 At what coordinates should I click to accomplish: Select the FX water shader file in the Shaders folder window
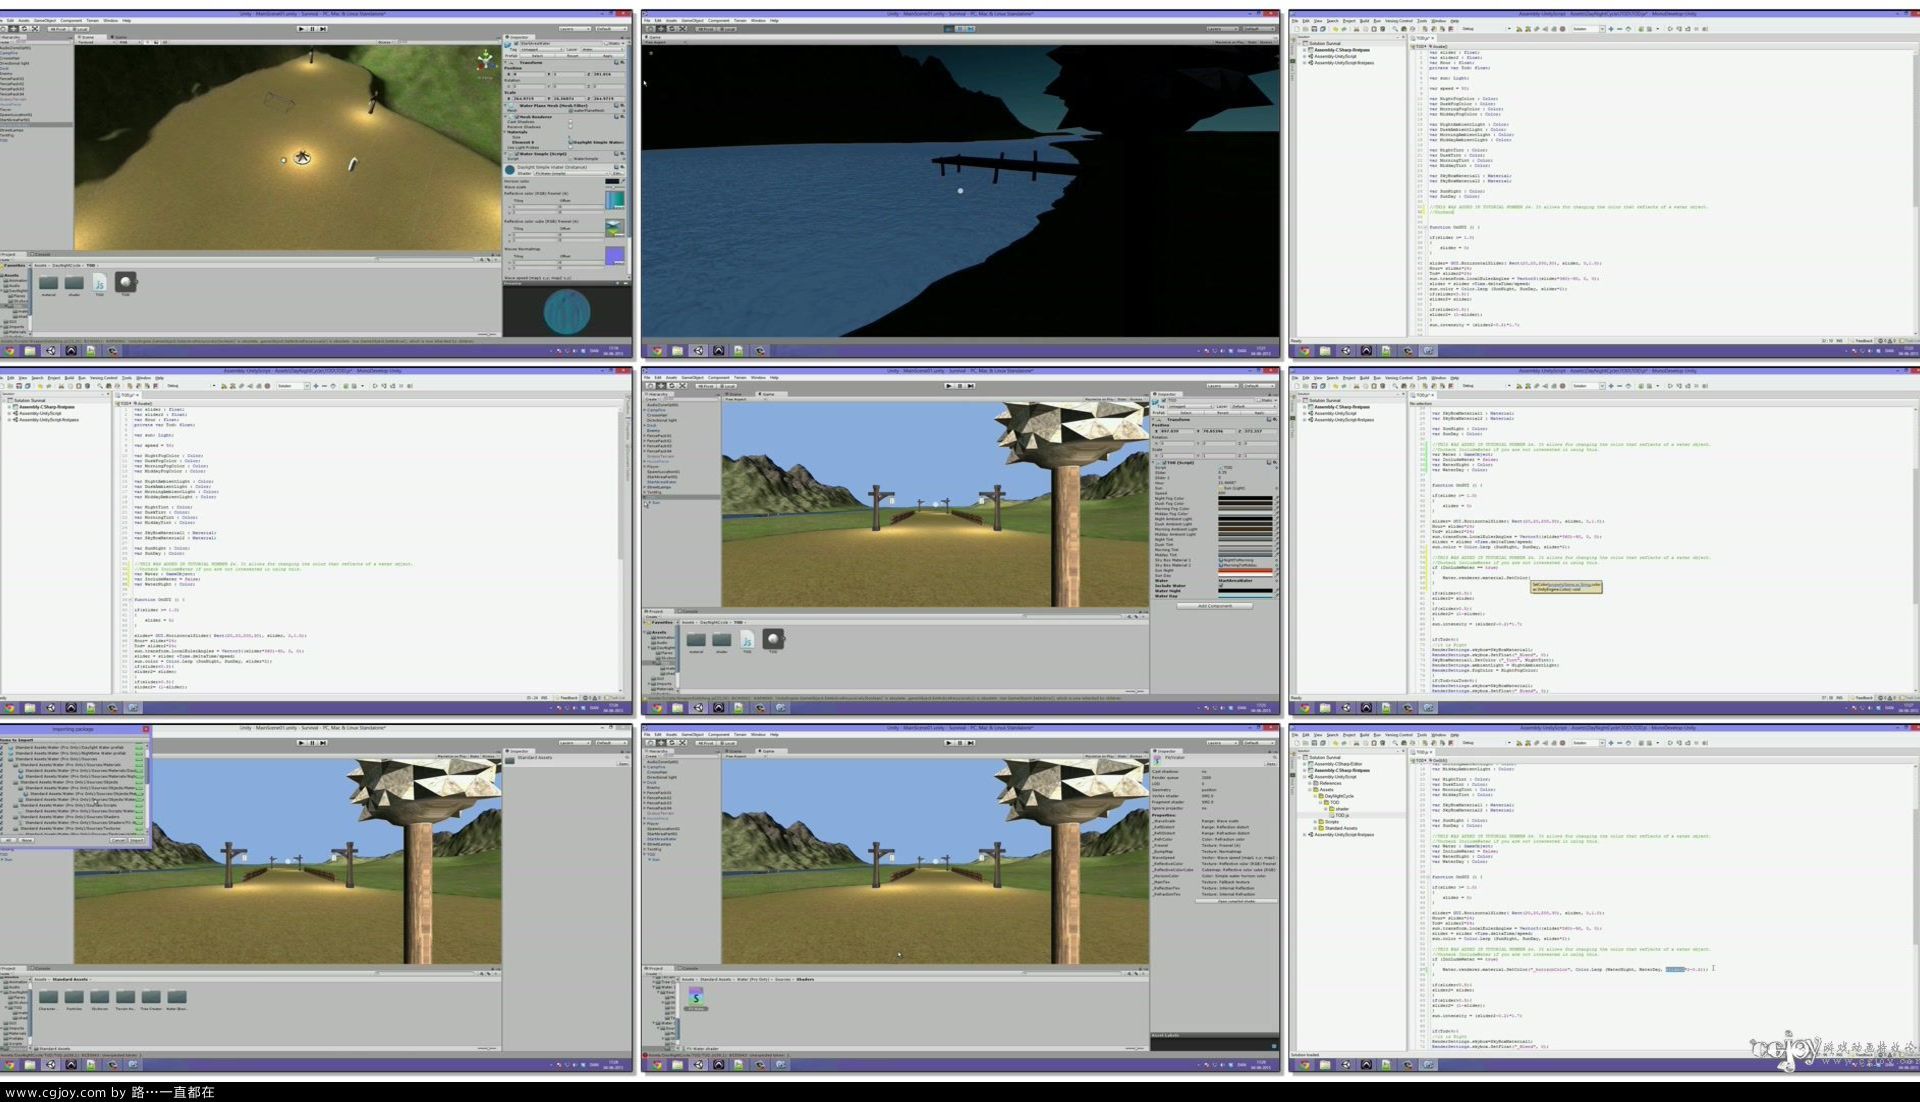696,998
